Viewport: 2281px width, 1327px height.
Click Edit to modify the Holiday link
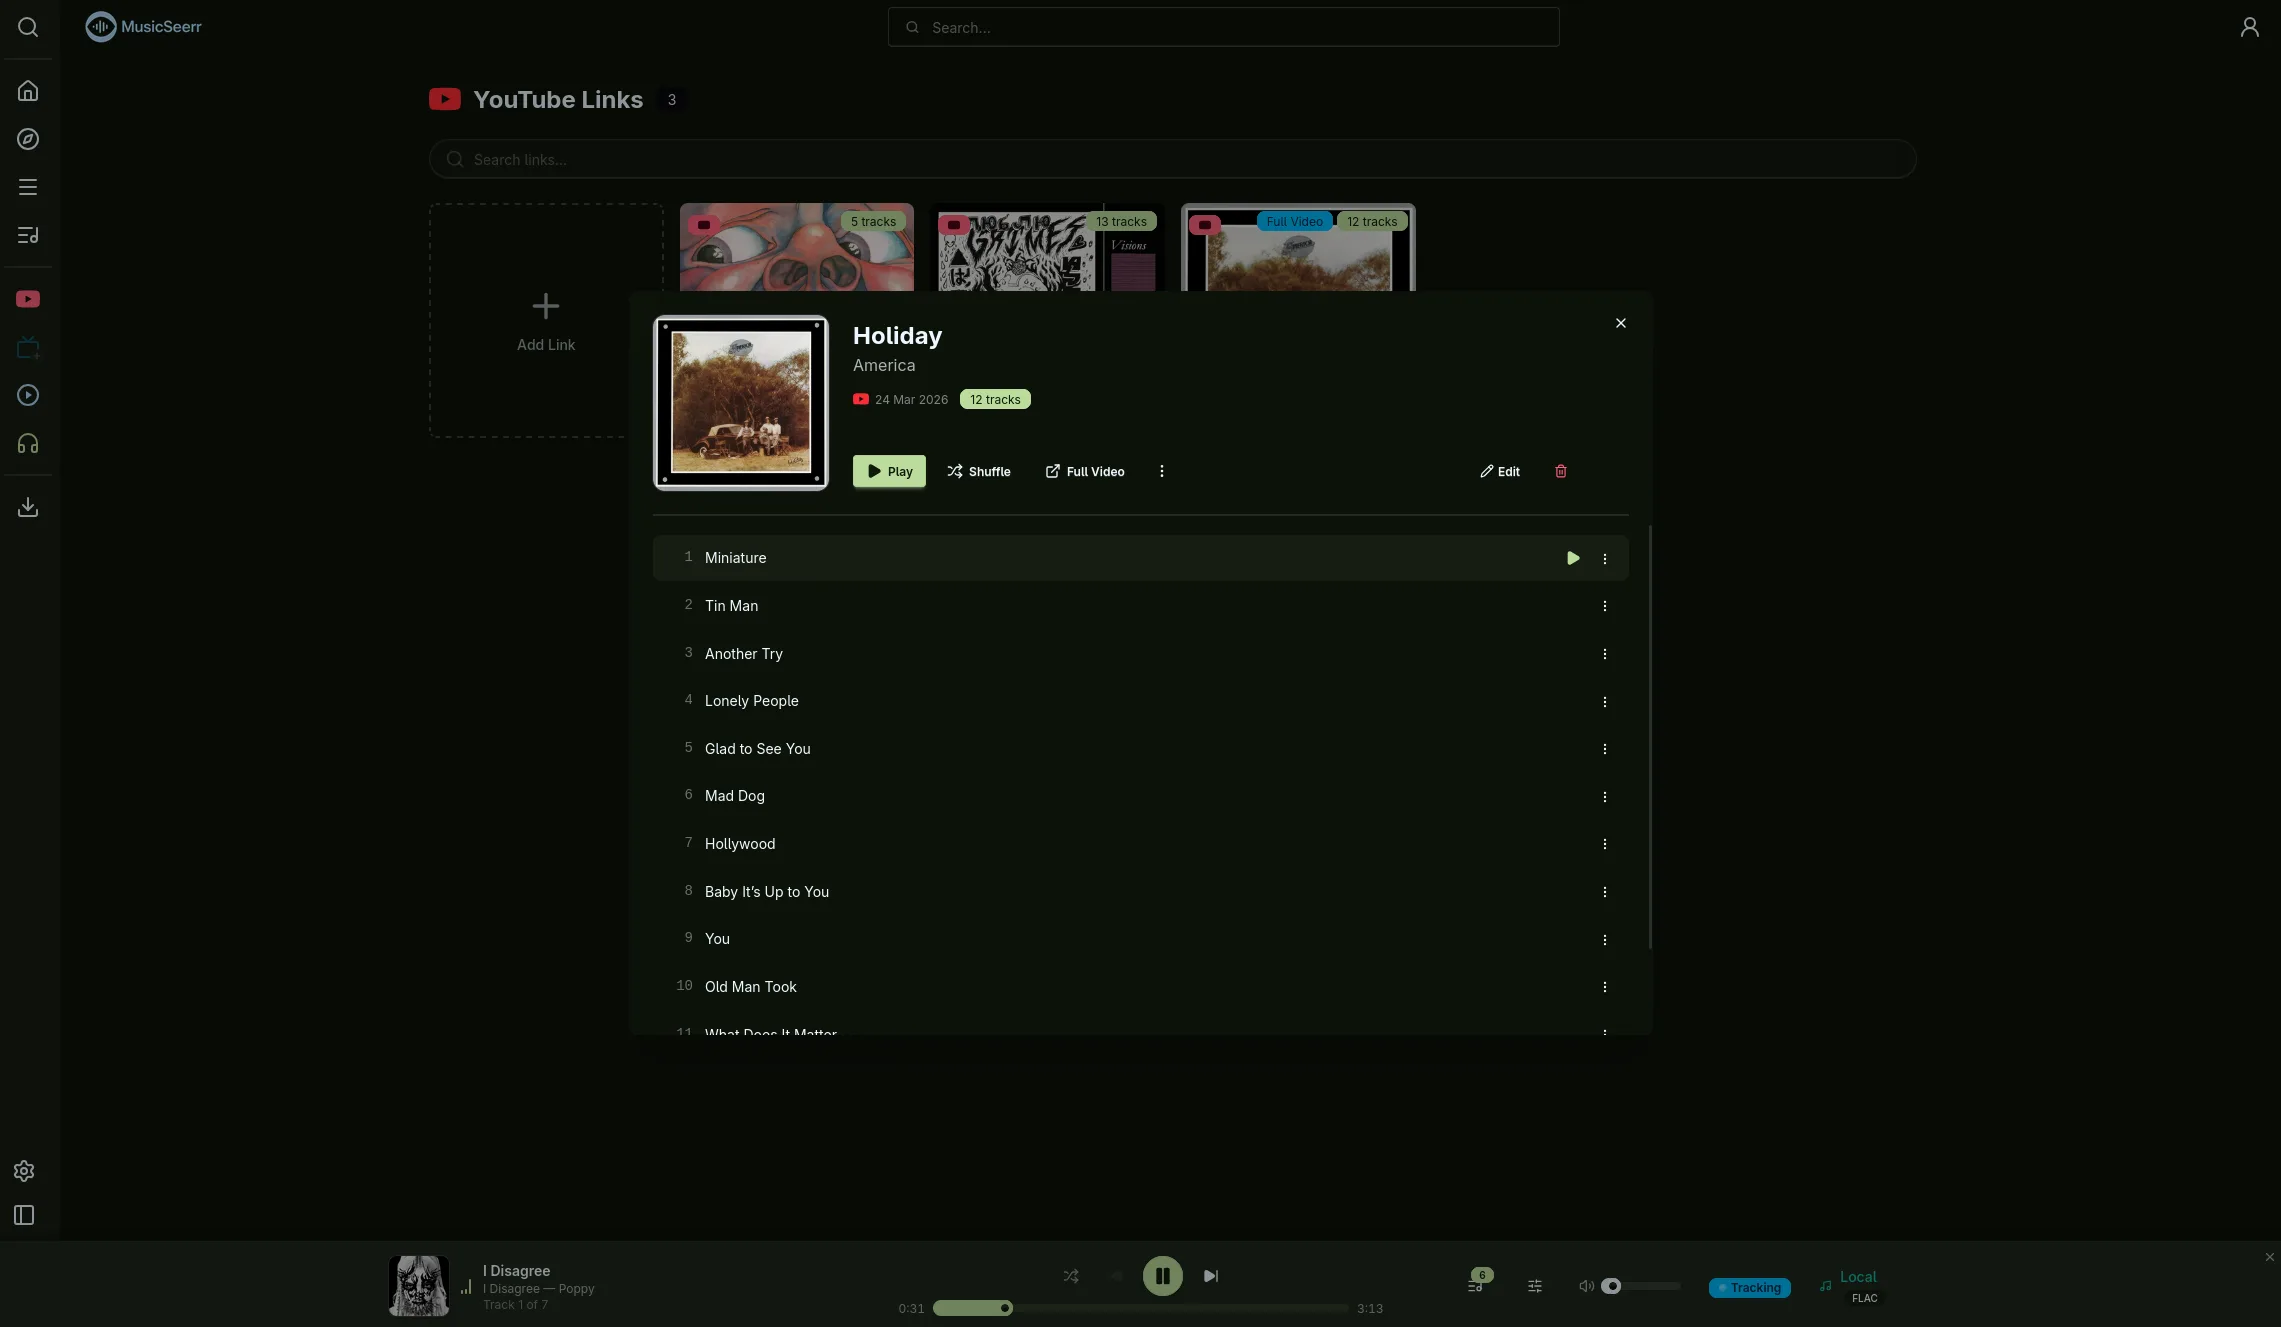pos(1499,471)
